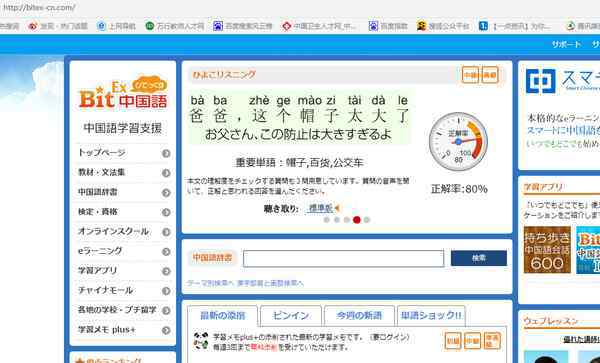Open チャイナモール in the sidebar menu
The image size is (600, 363).
(105, 290)
